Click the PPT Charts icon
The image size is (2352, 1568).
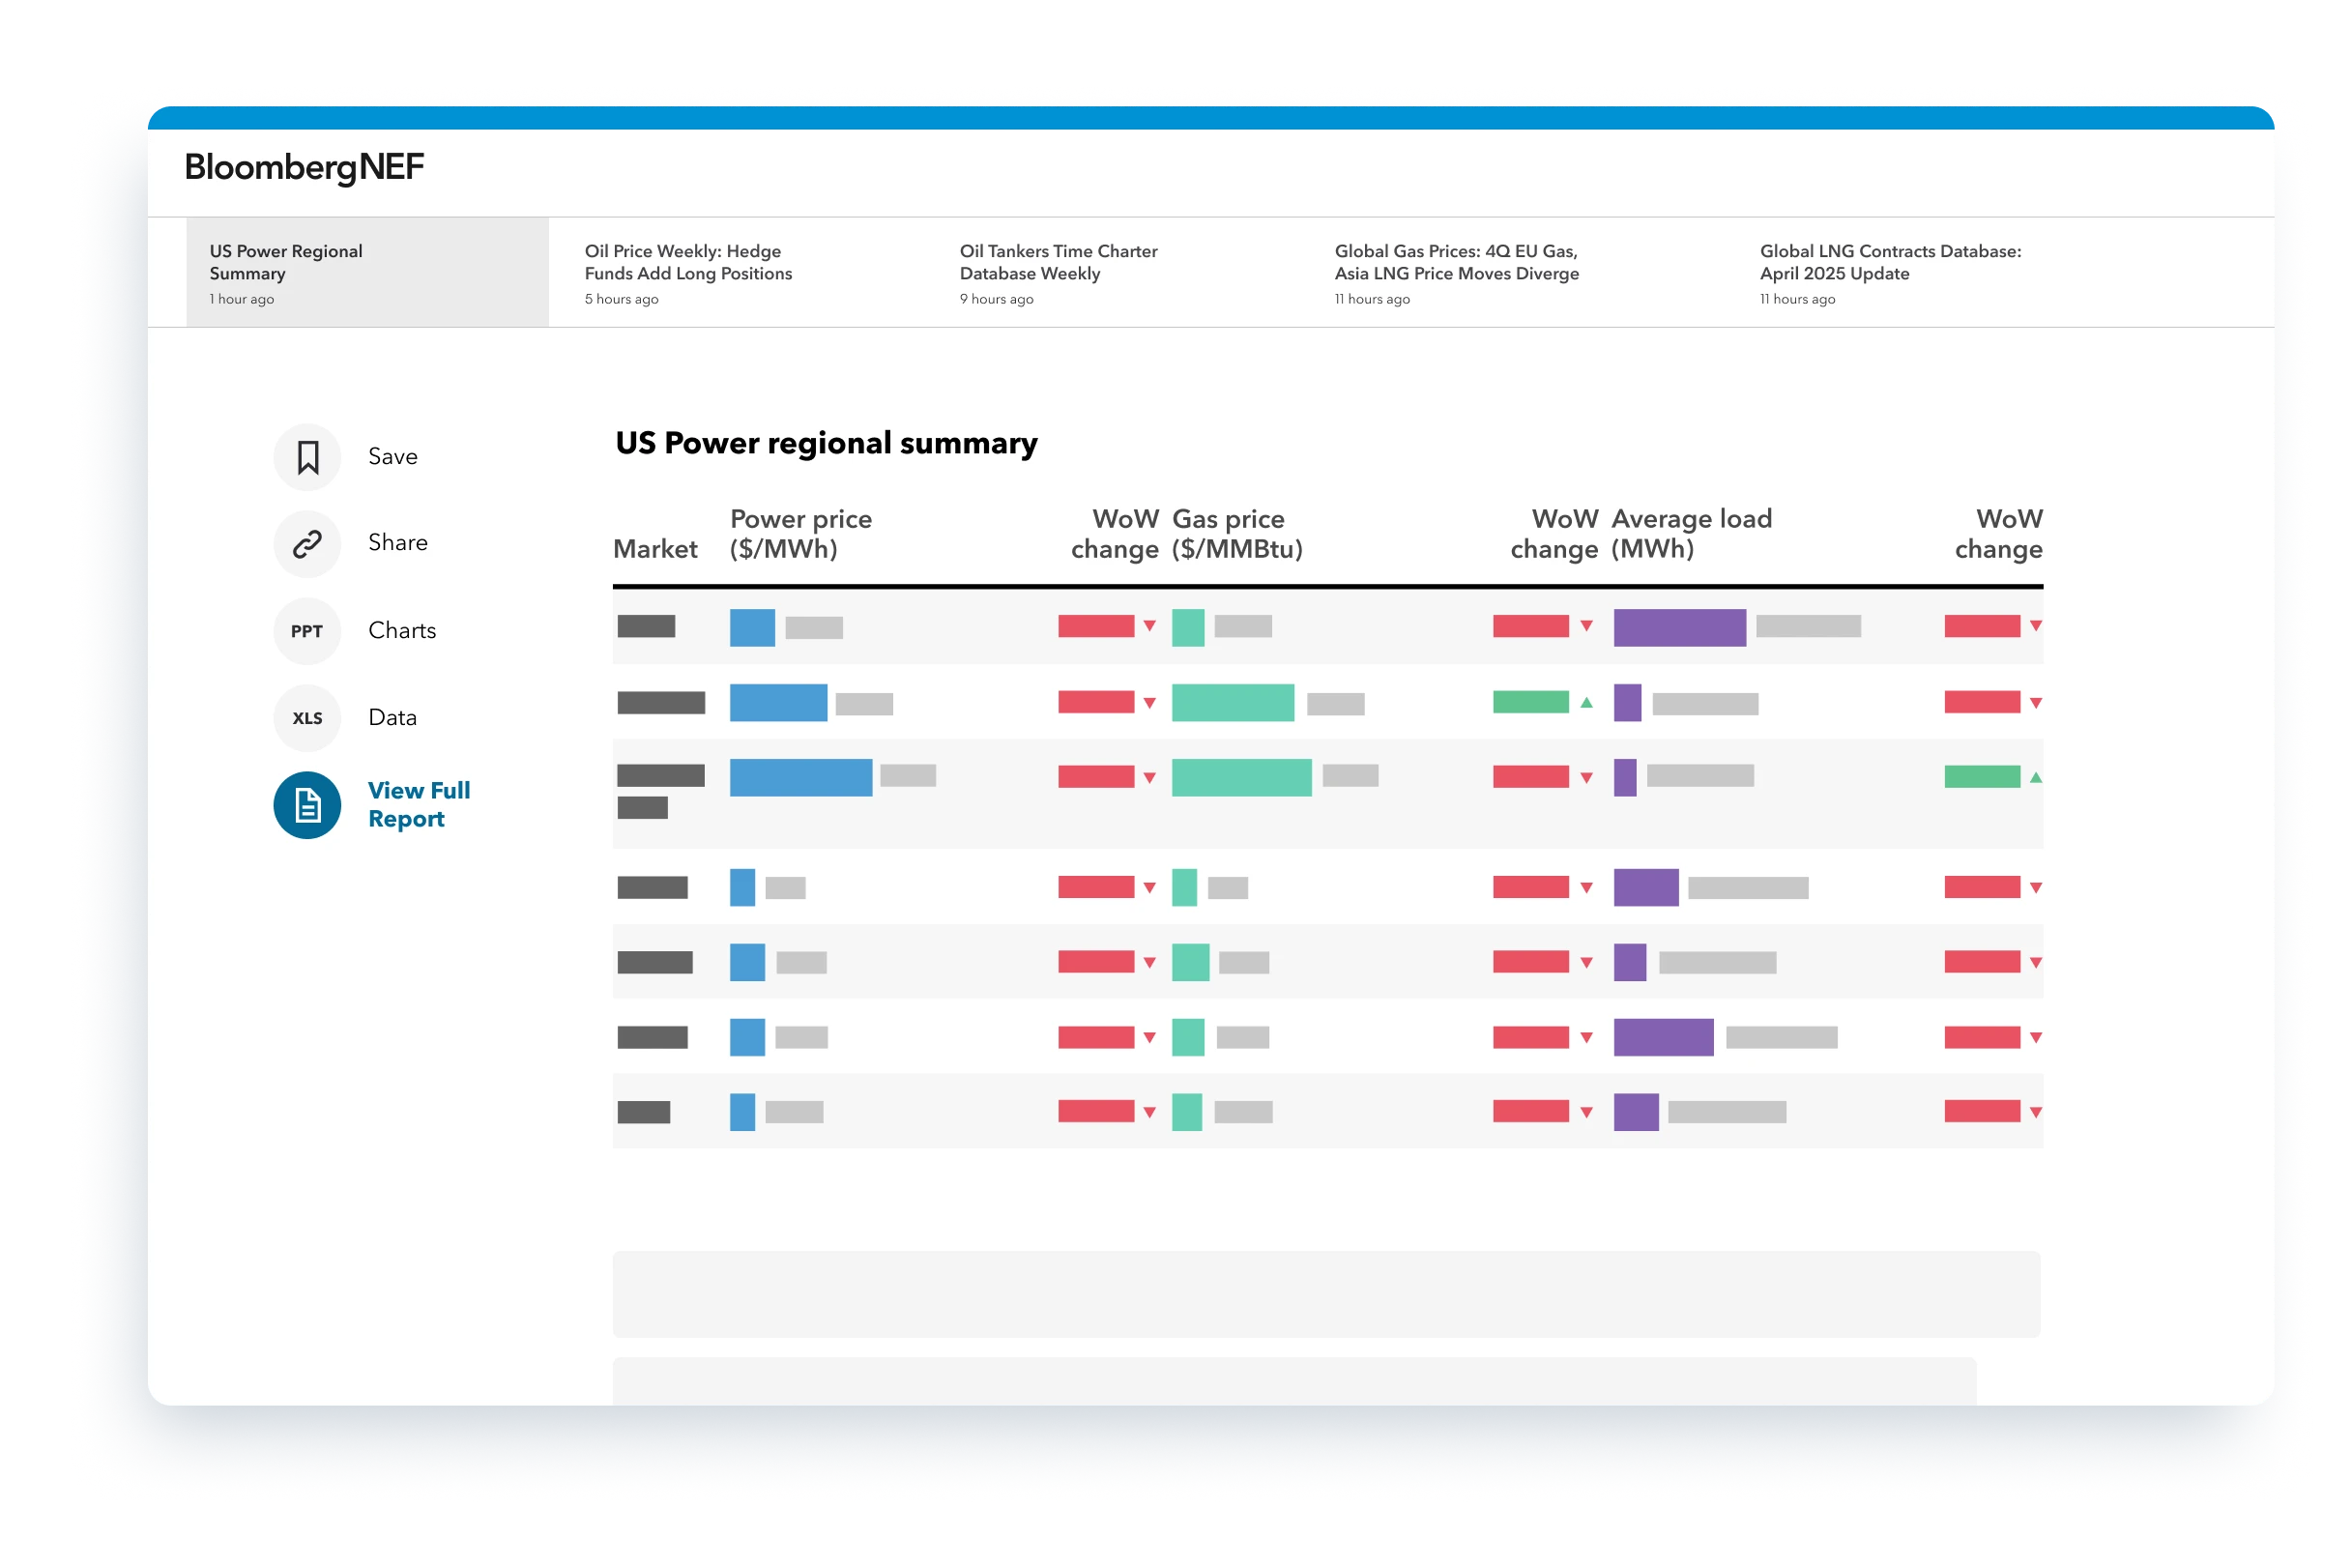click(307, 631)
